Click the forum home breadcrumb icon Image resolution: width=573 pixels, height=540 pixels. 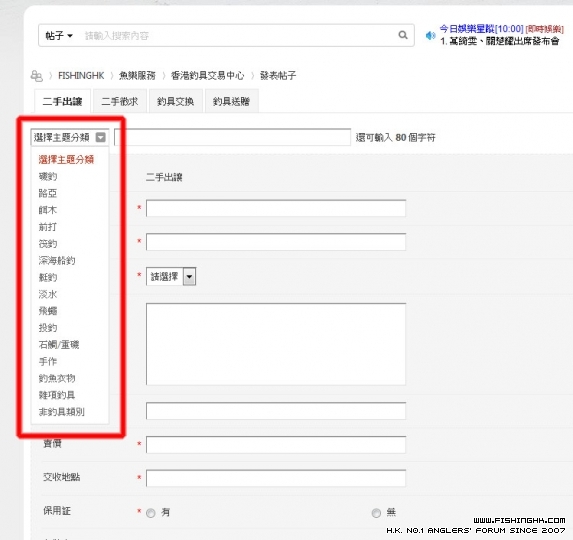pyautogui.click(x=37, y=76)
